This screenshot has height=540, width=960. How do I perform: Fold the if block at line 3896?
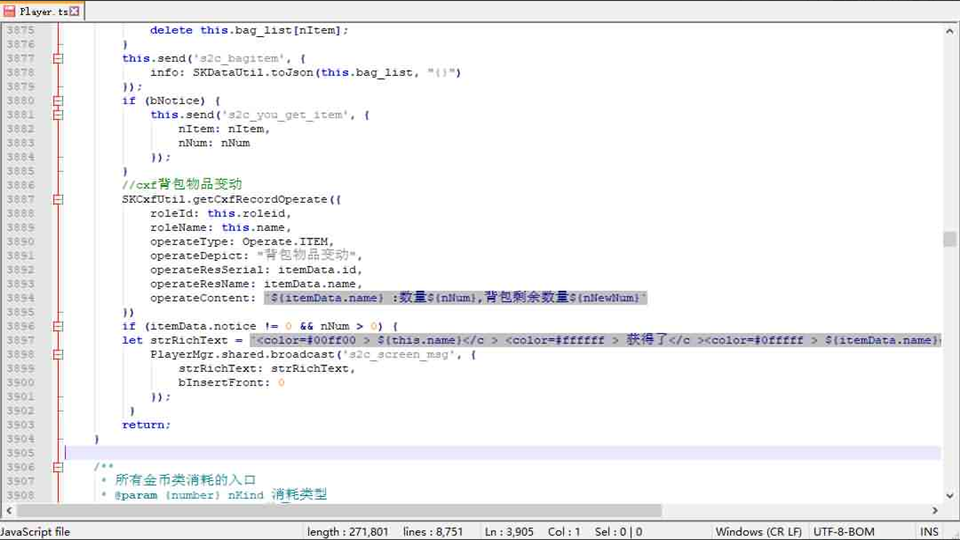click(58, 326)
